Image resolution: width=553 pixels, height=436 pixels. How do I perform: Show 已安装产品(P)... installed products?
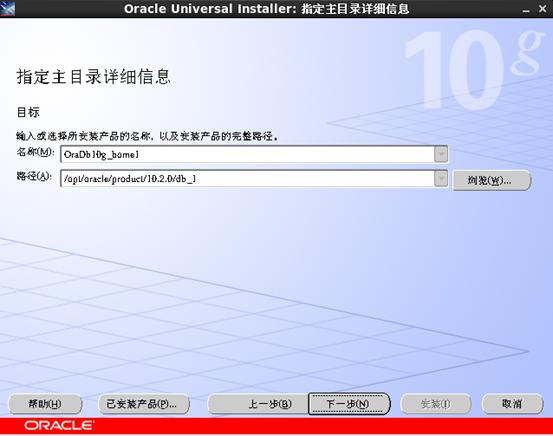pos(143,404)
